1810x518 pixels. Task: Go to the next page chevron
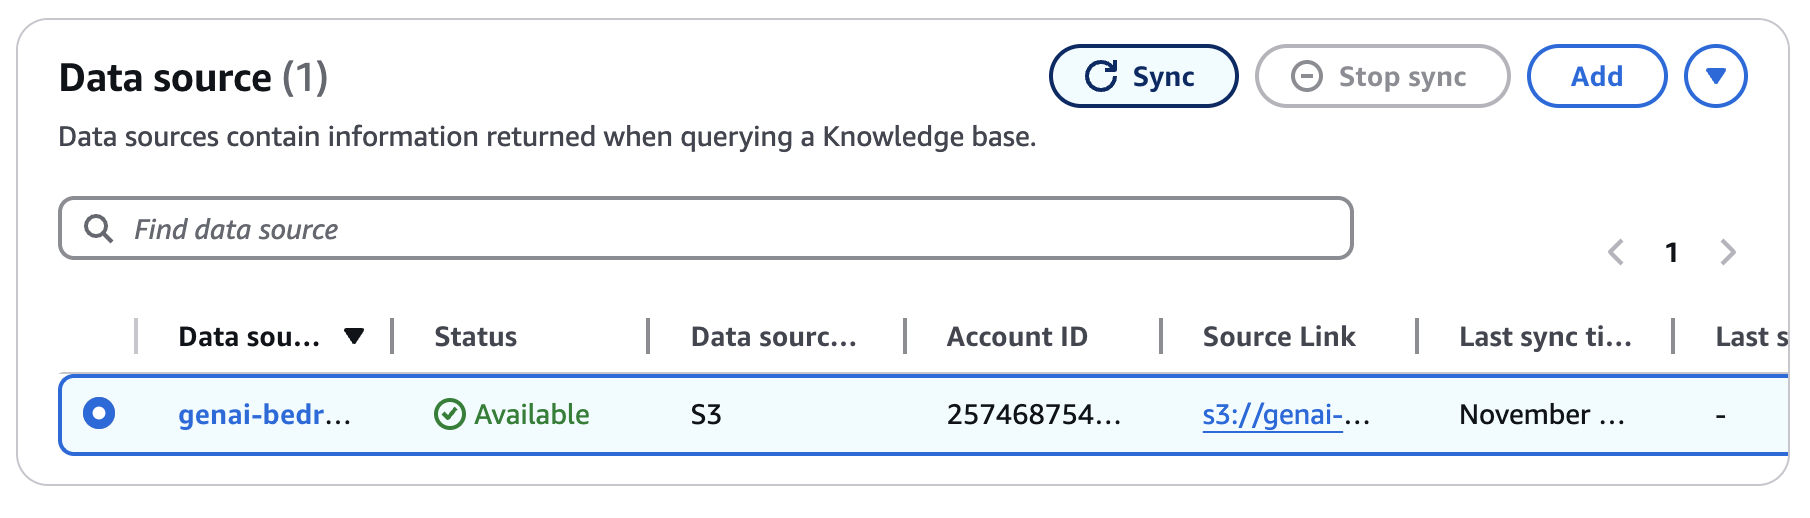[1727, 252]
